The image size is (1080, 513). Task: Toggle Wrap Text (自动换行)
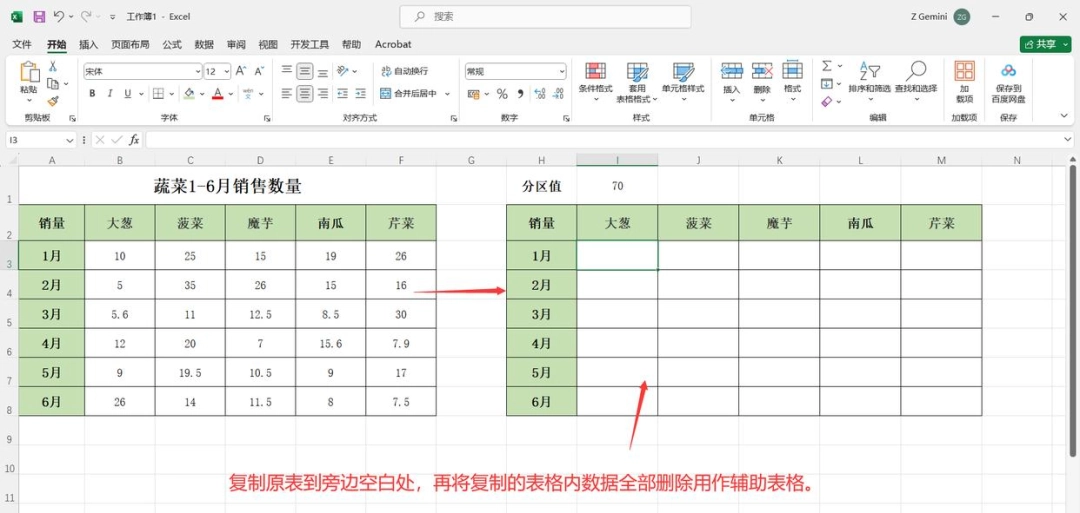404,71
